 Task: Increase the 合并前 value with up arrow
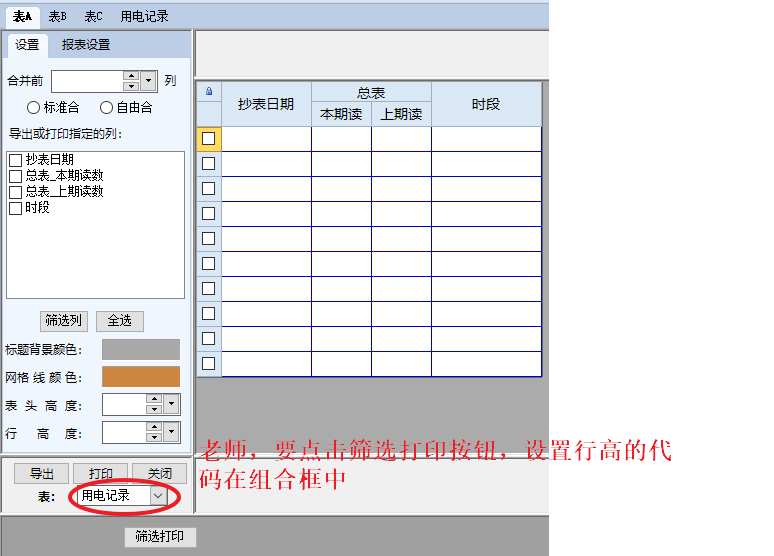[x=131, y=76]
